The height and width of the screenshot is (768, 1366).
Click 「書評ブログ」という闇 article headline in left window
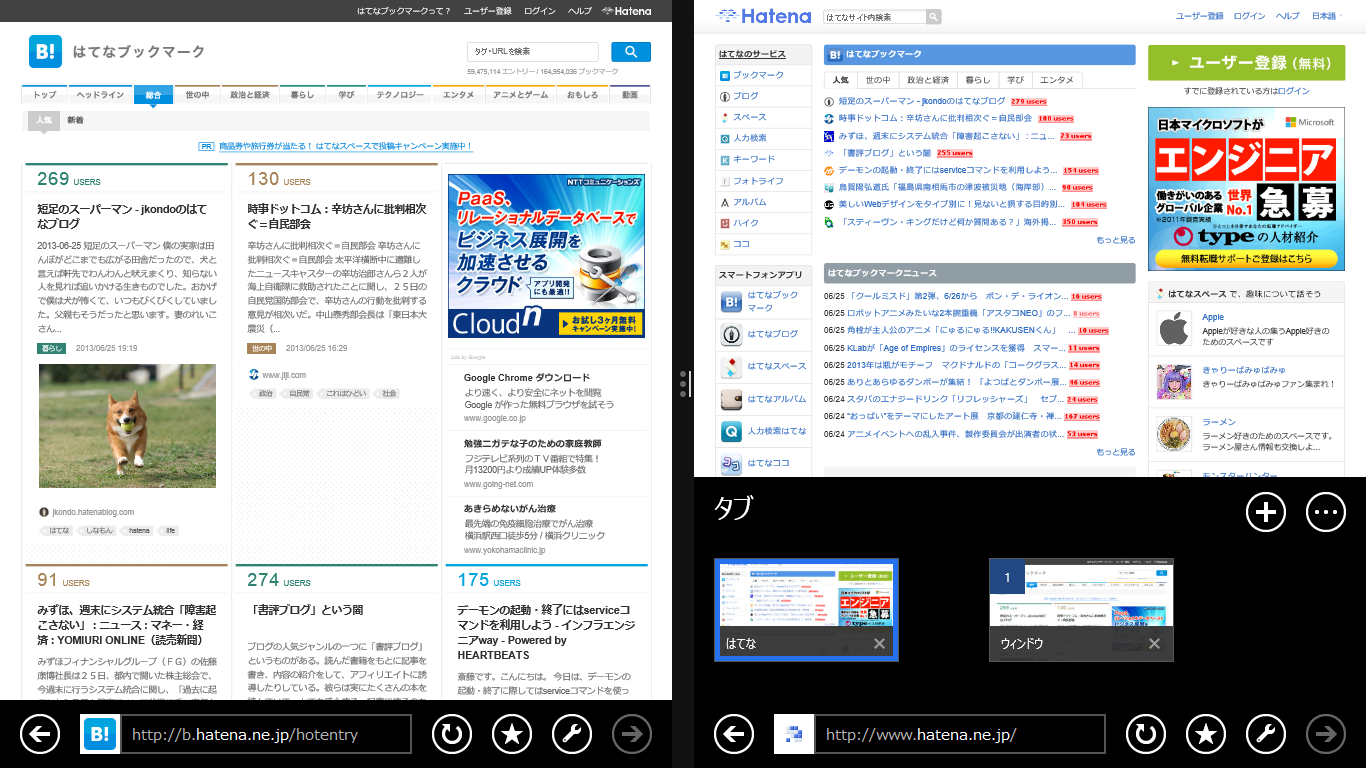[305, 609]
